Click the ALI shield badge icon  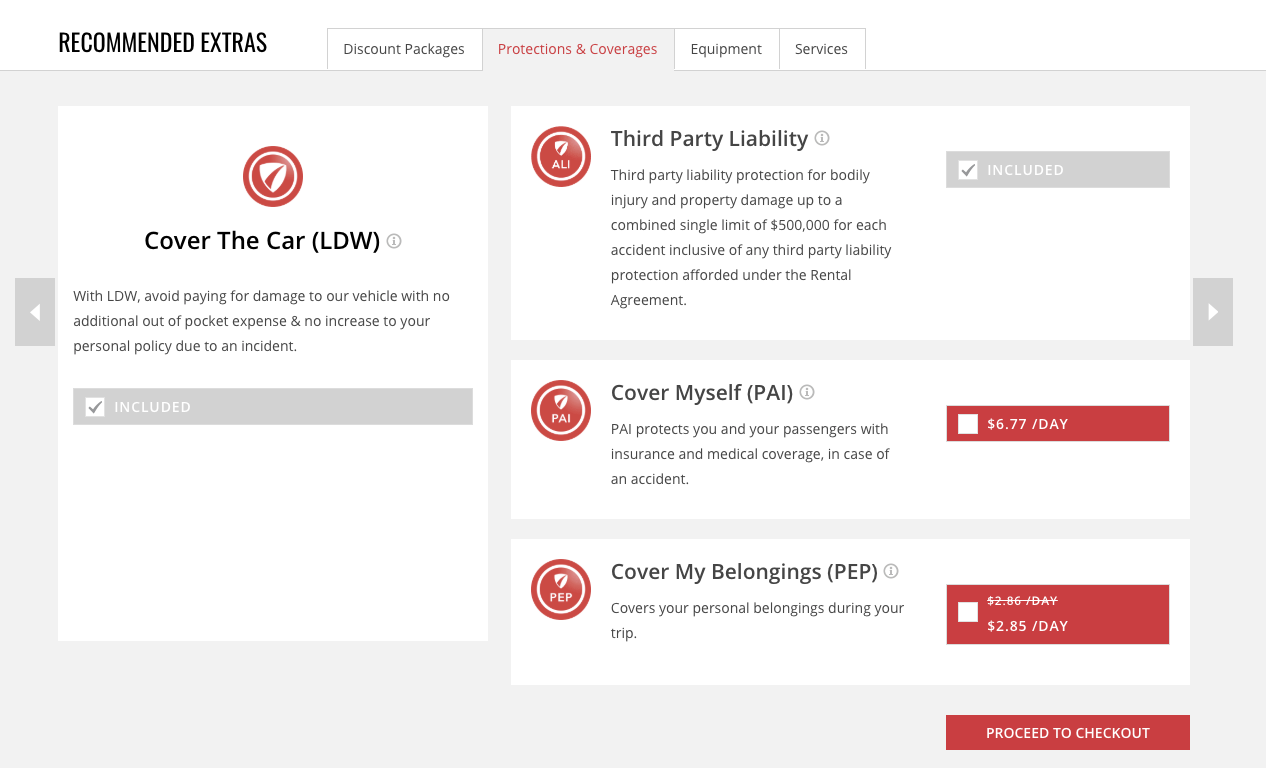[x=561, y=157]
